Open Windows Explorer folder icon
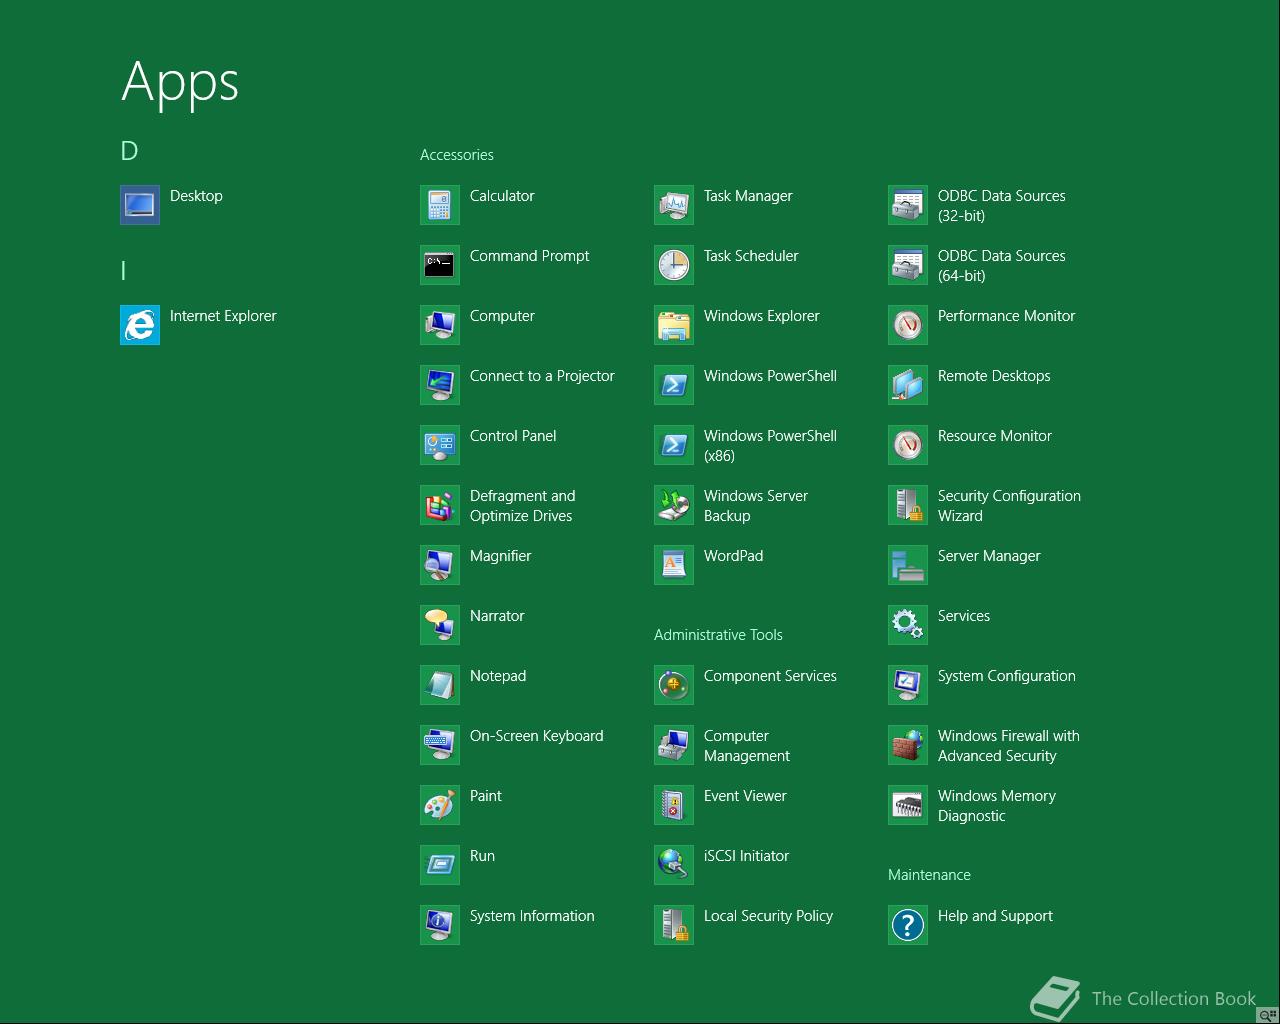This screenshot has height=1024, width=1280. tap(674, 325)
